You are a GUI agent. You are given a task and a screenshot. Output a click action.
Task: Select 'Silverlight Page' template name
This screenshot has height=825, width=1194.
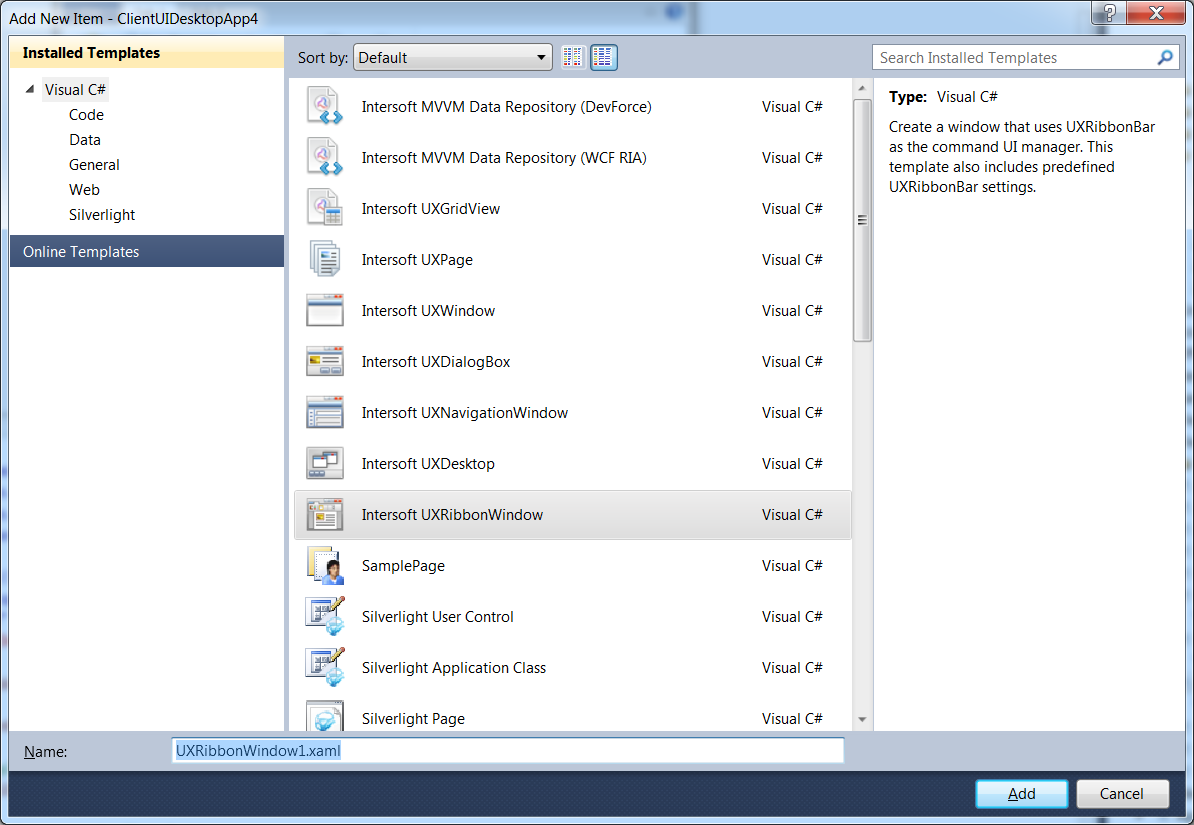pos(413,719)
